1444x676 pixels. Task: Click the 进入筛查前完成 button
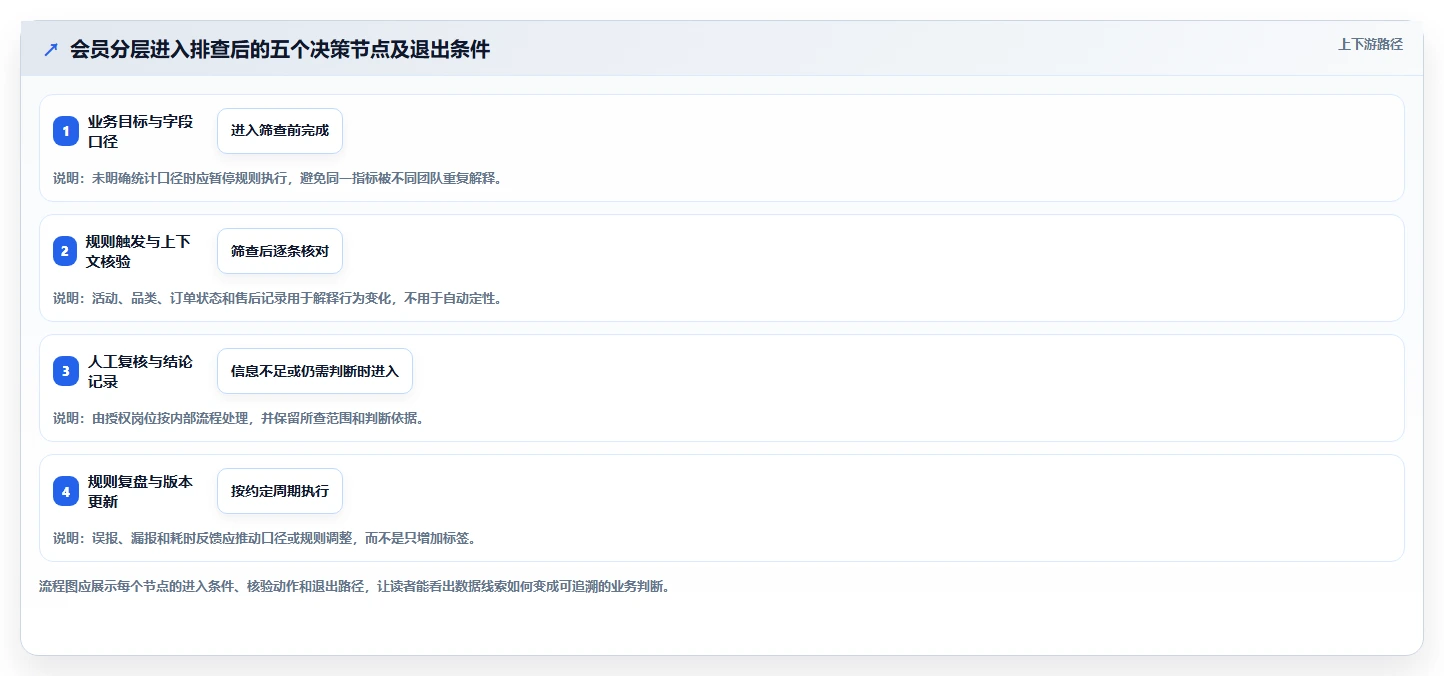click(280, 131)
